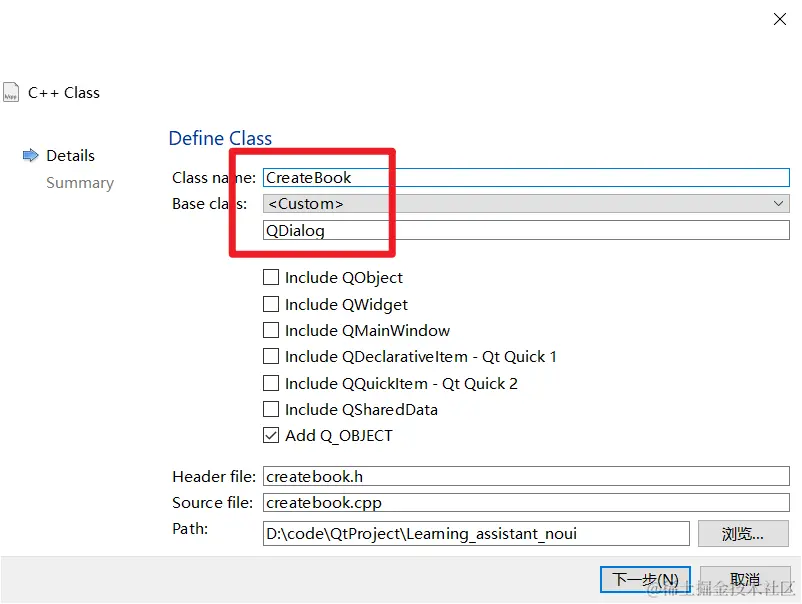Click the Details step arrow icon
Screen dimensions: 802x604
(31, 155)
